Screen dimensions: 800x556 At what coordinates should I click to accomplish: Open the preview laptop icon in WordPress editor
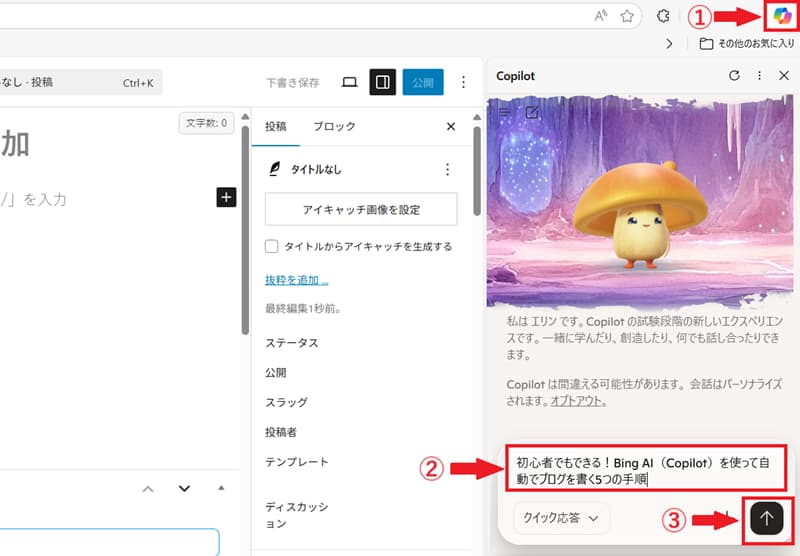tap(349, 82)
